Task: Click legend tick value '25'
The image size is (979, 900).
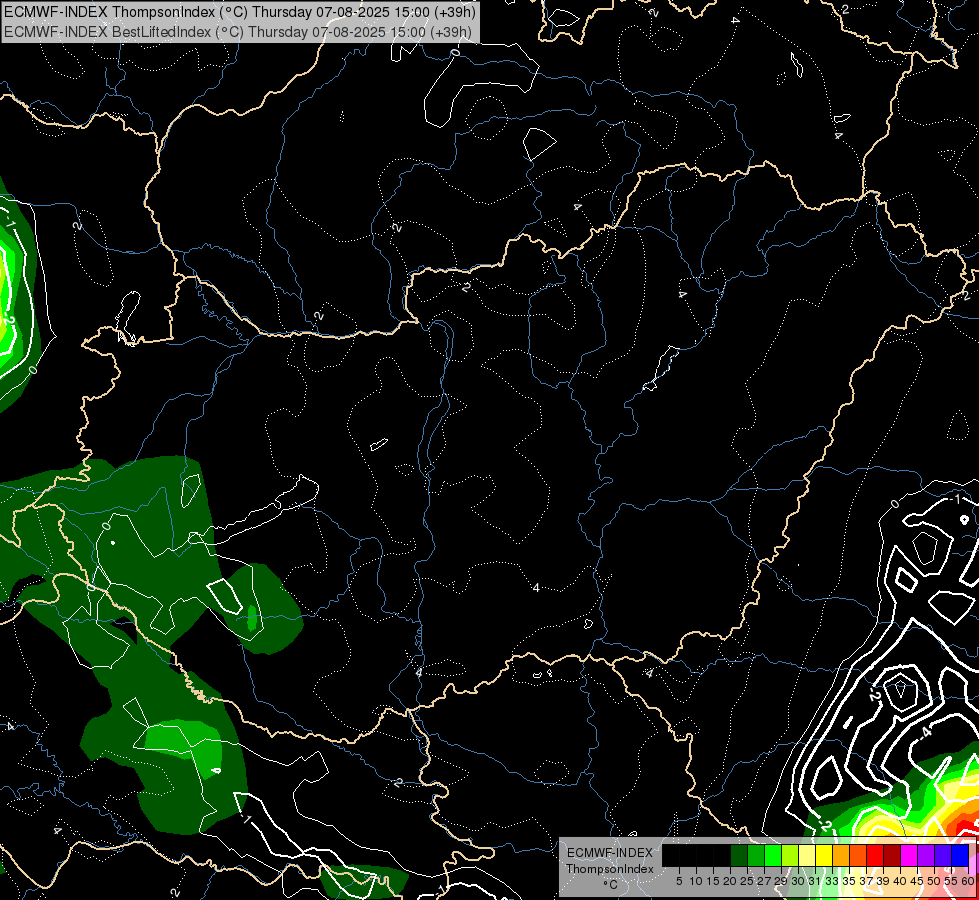Action: coord(747,881)
